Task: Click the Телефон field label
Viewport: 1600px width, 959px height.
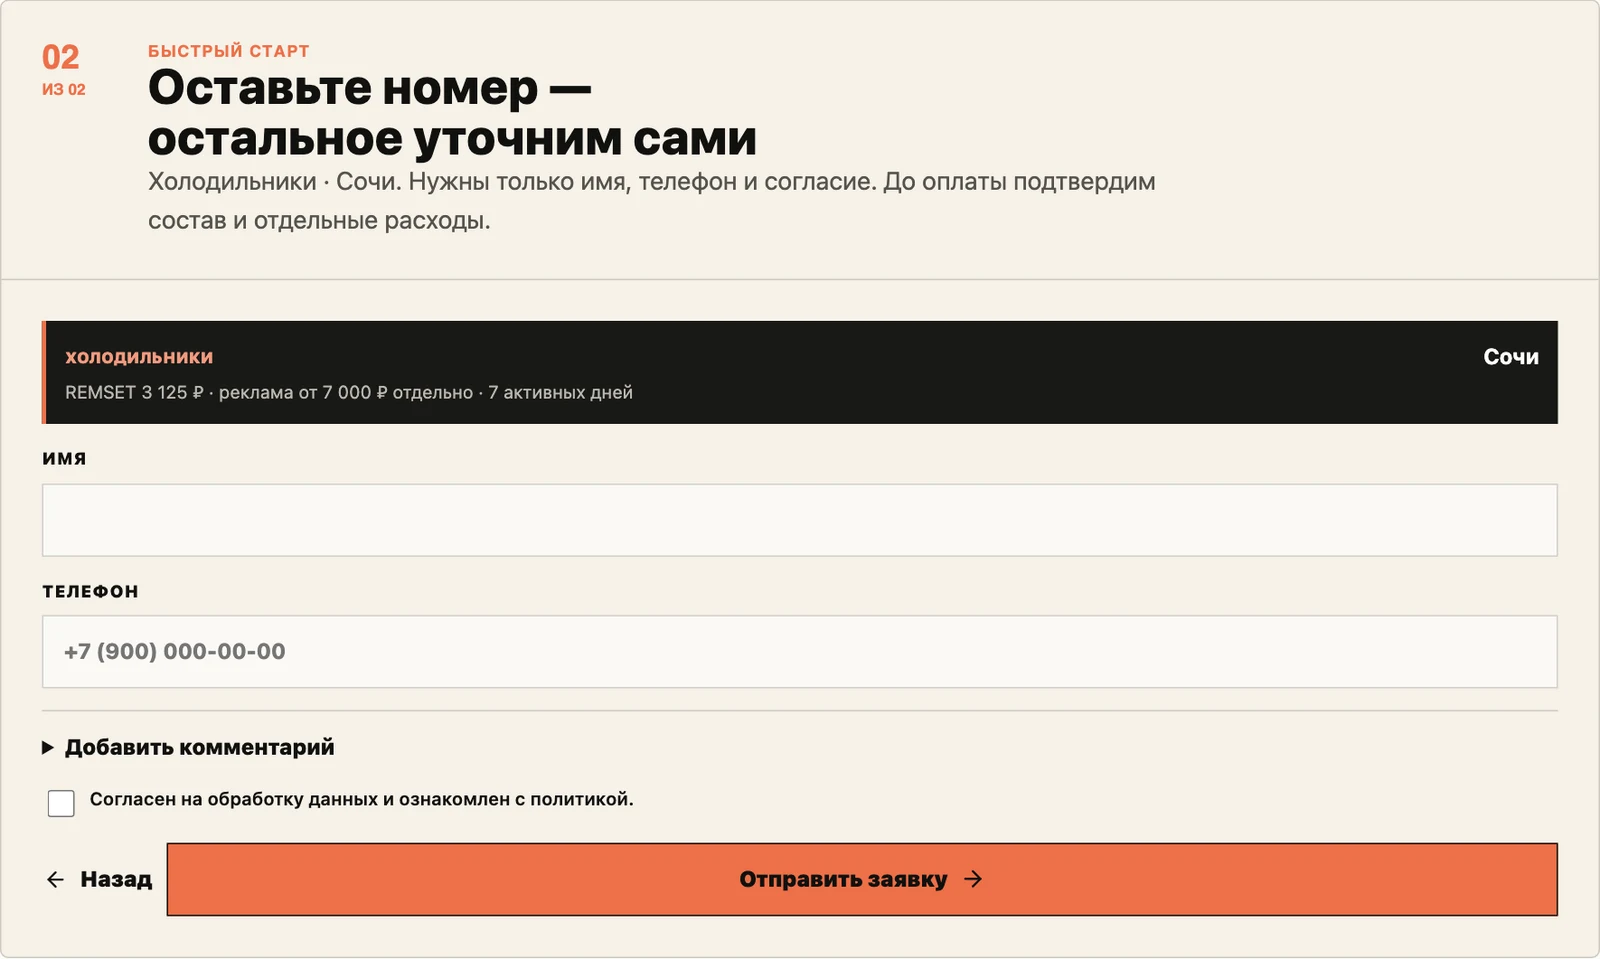Action: [x=90, y=591]
